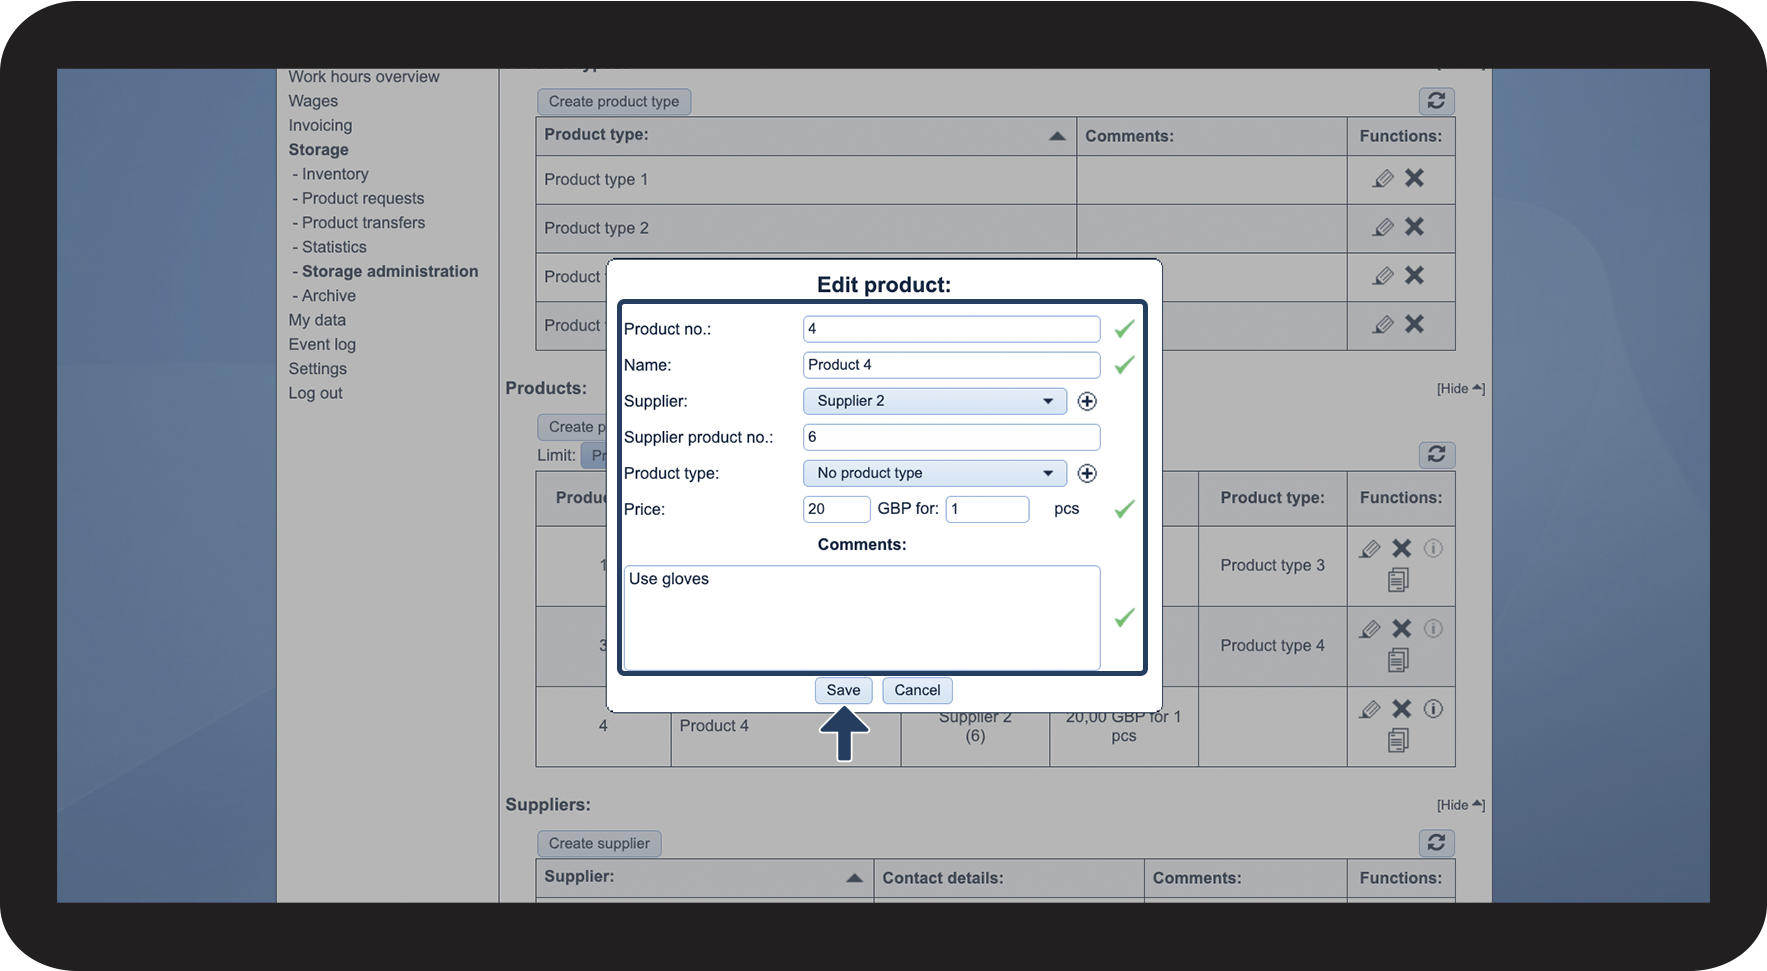
Task: Click the quantity field after GBP for
Action: point(987,509)
